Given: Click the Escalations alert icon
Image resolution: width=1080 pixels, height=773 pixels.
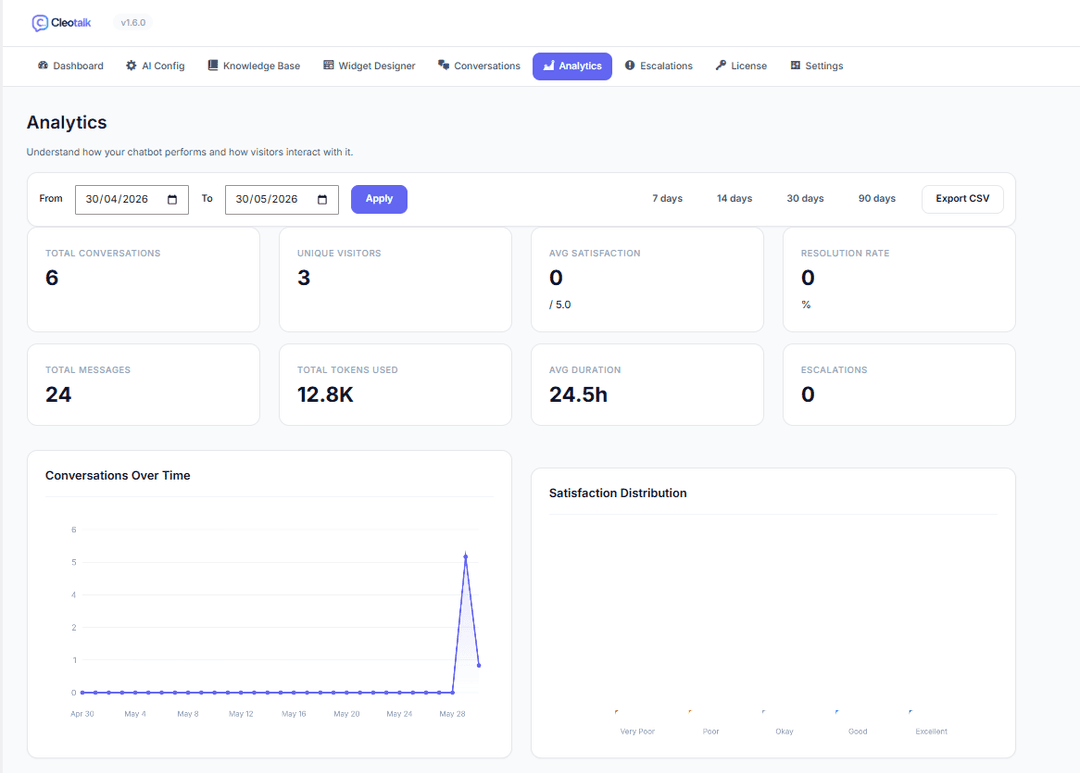Looking at the screenshot, I should coord(630,65).
